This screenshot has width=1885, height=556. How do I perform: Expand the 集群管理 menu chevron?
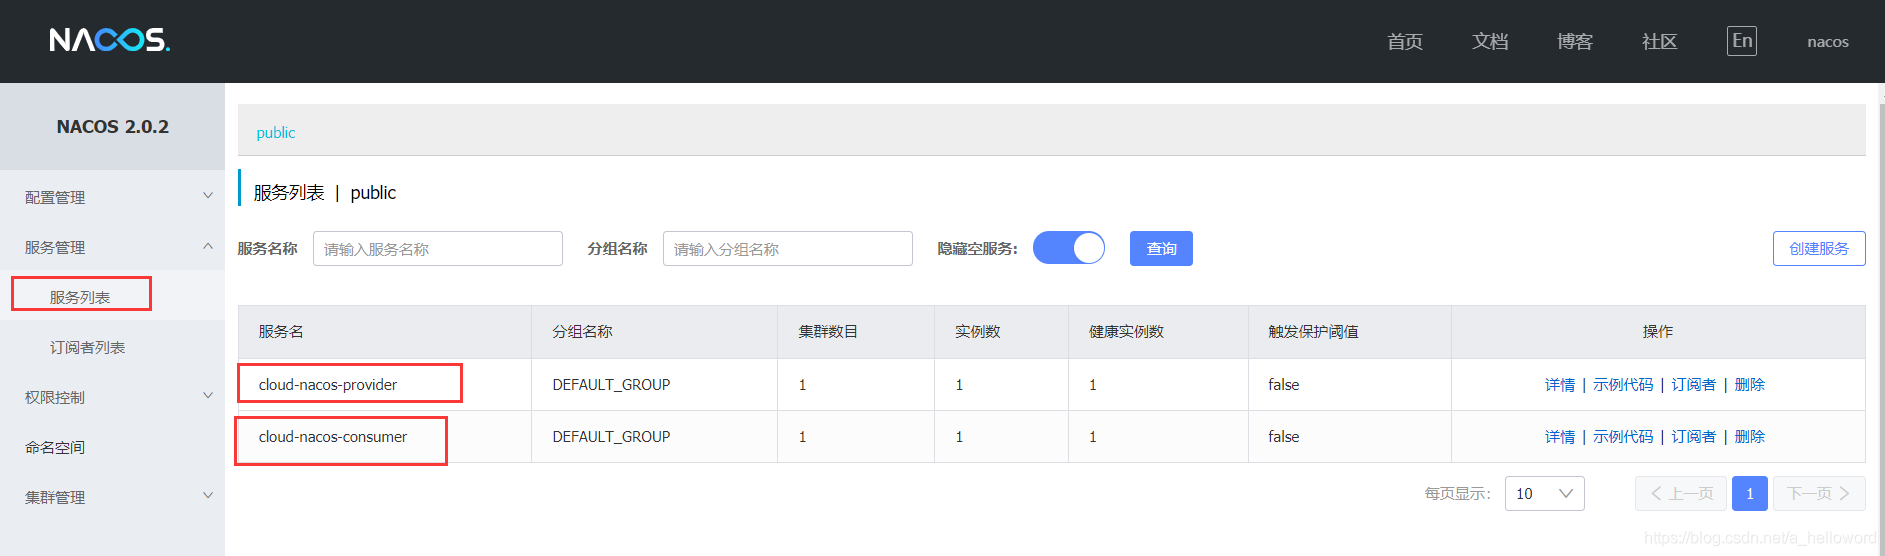click(x=208, y=496)
